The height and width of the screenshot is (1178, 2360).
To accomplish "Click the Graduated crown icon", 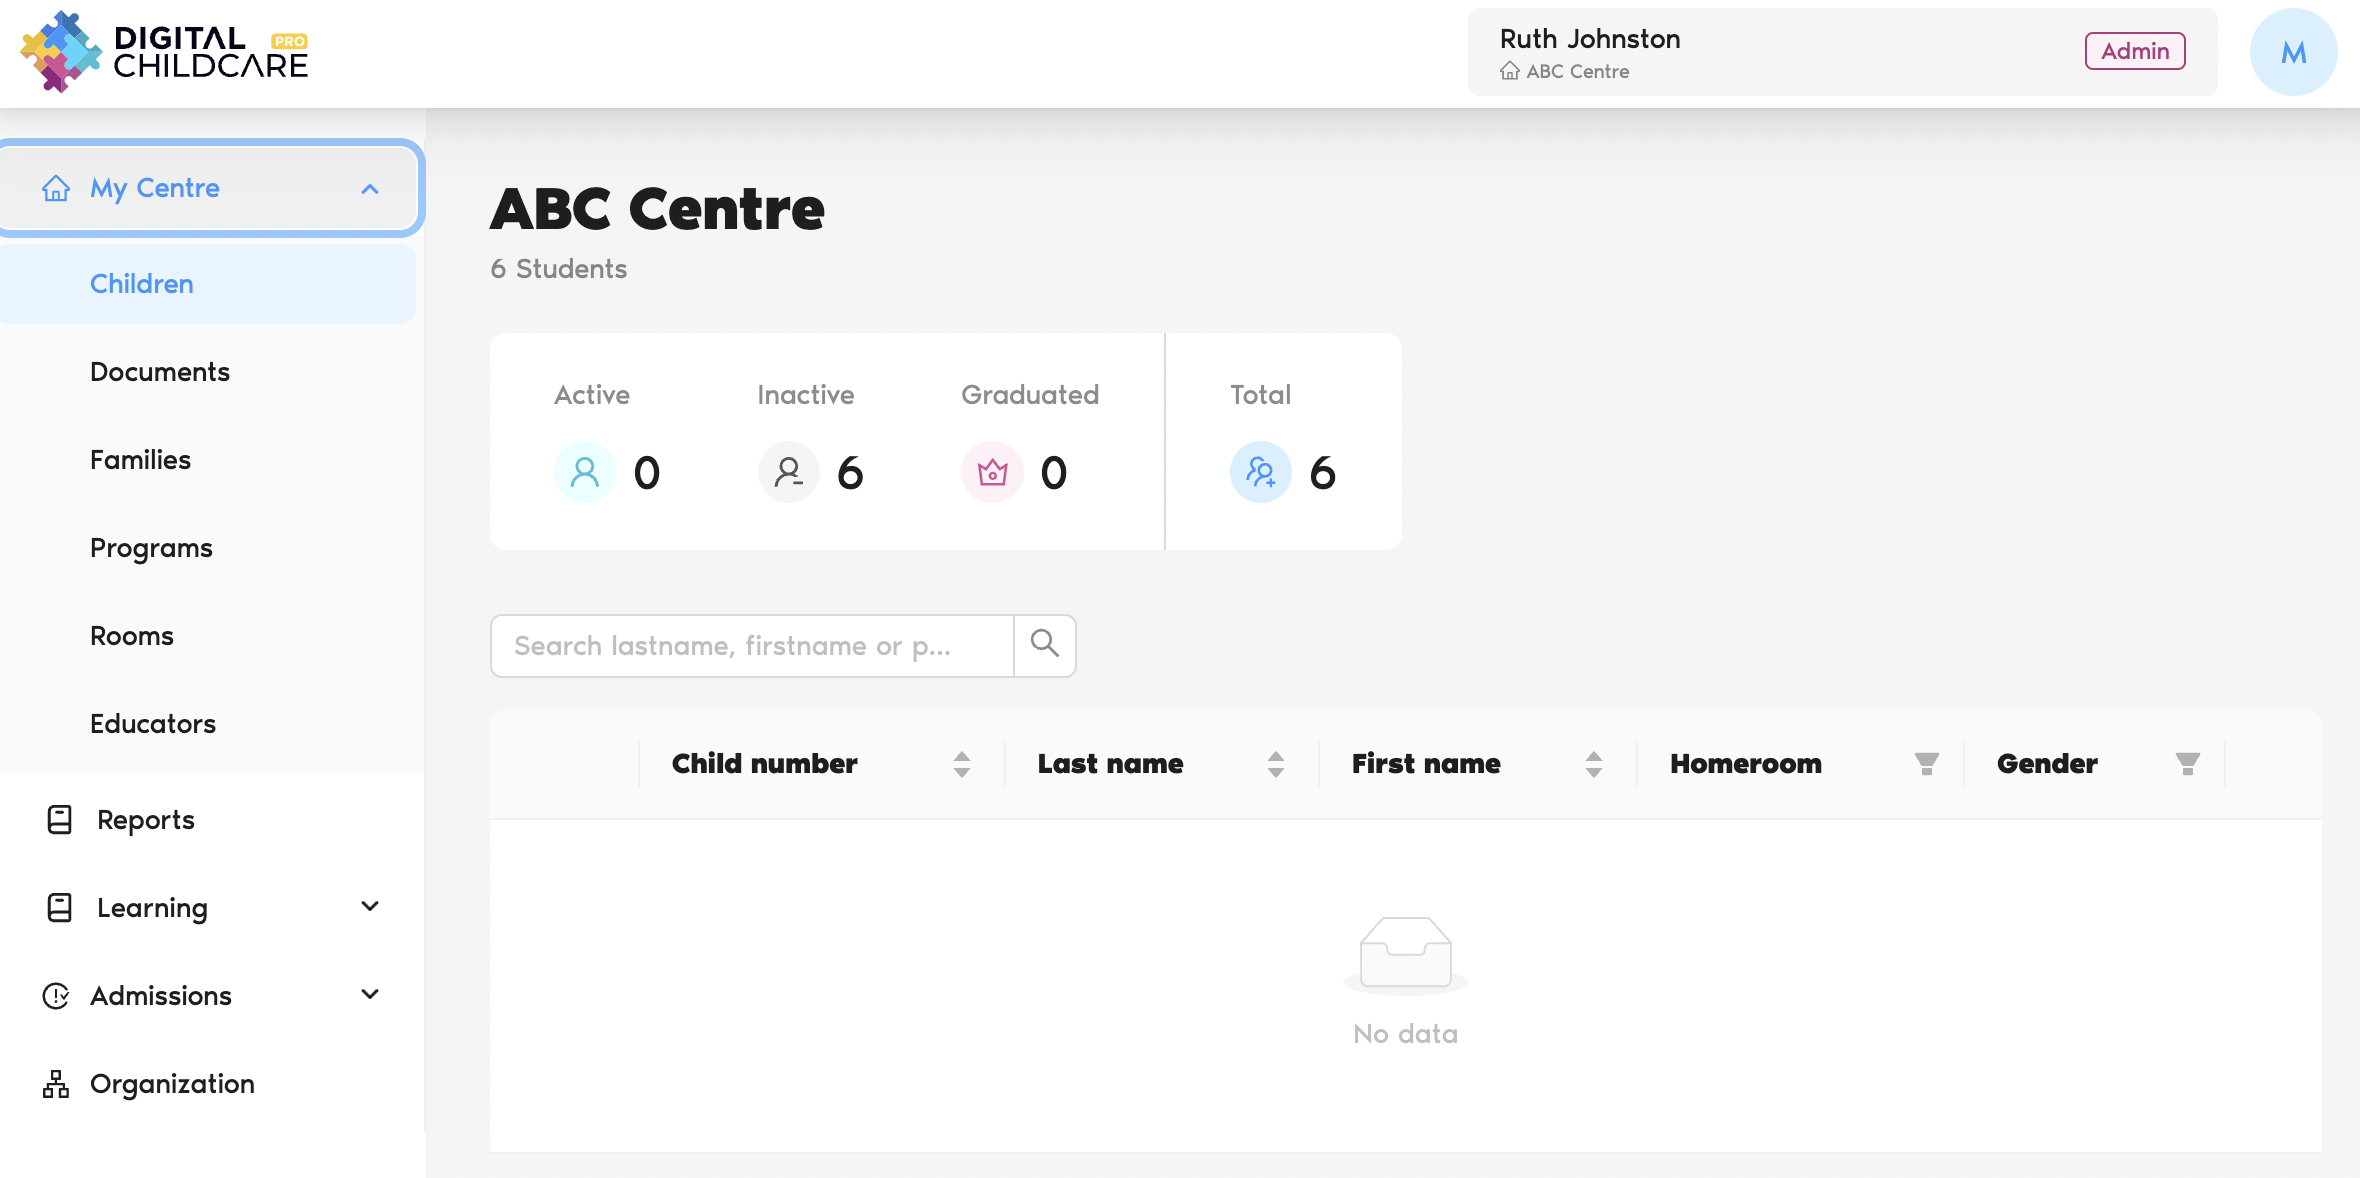I will [x=992, y=472].
